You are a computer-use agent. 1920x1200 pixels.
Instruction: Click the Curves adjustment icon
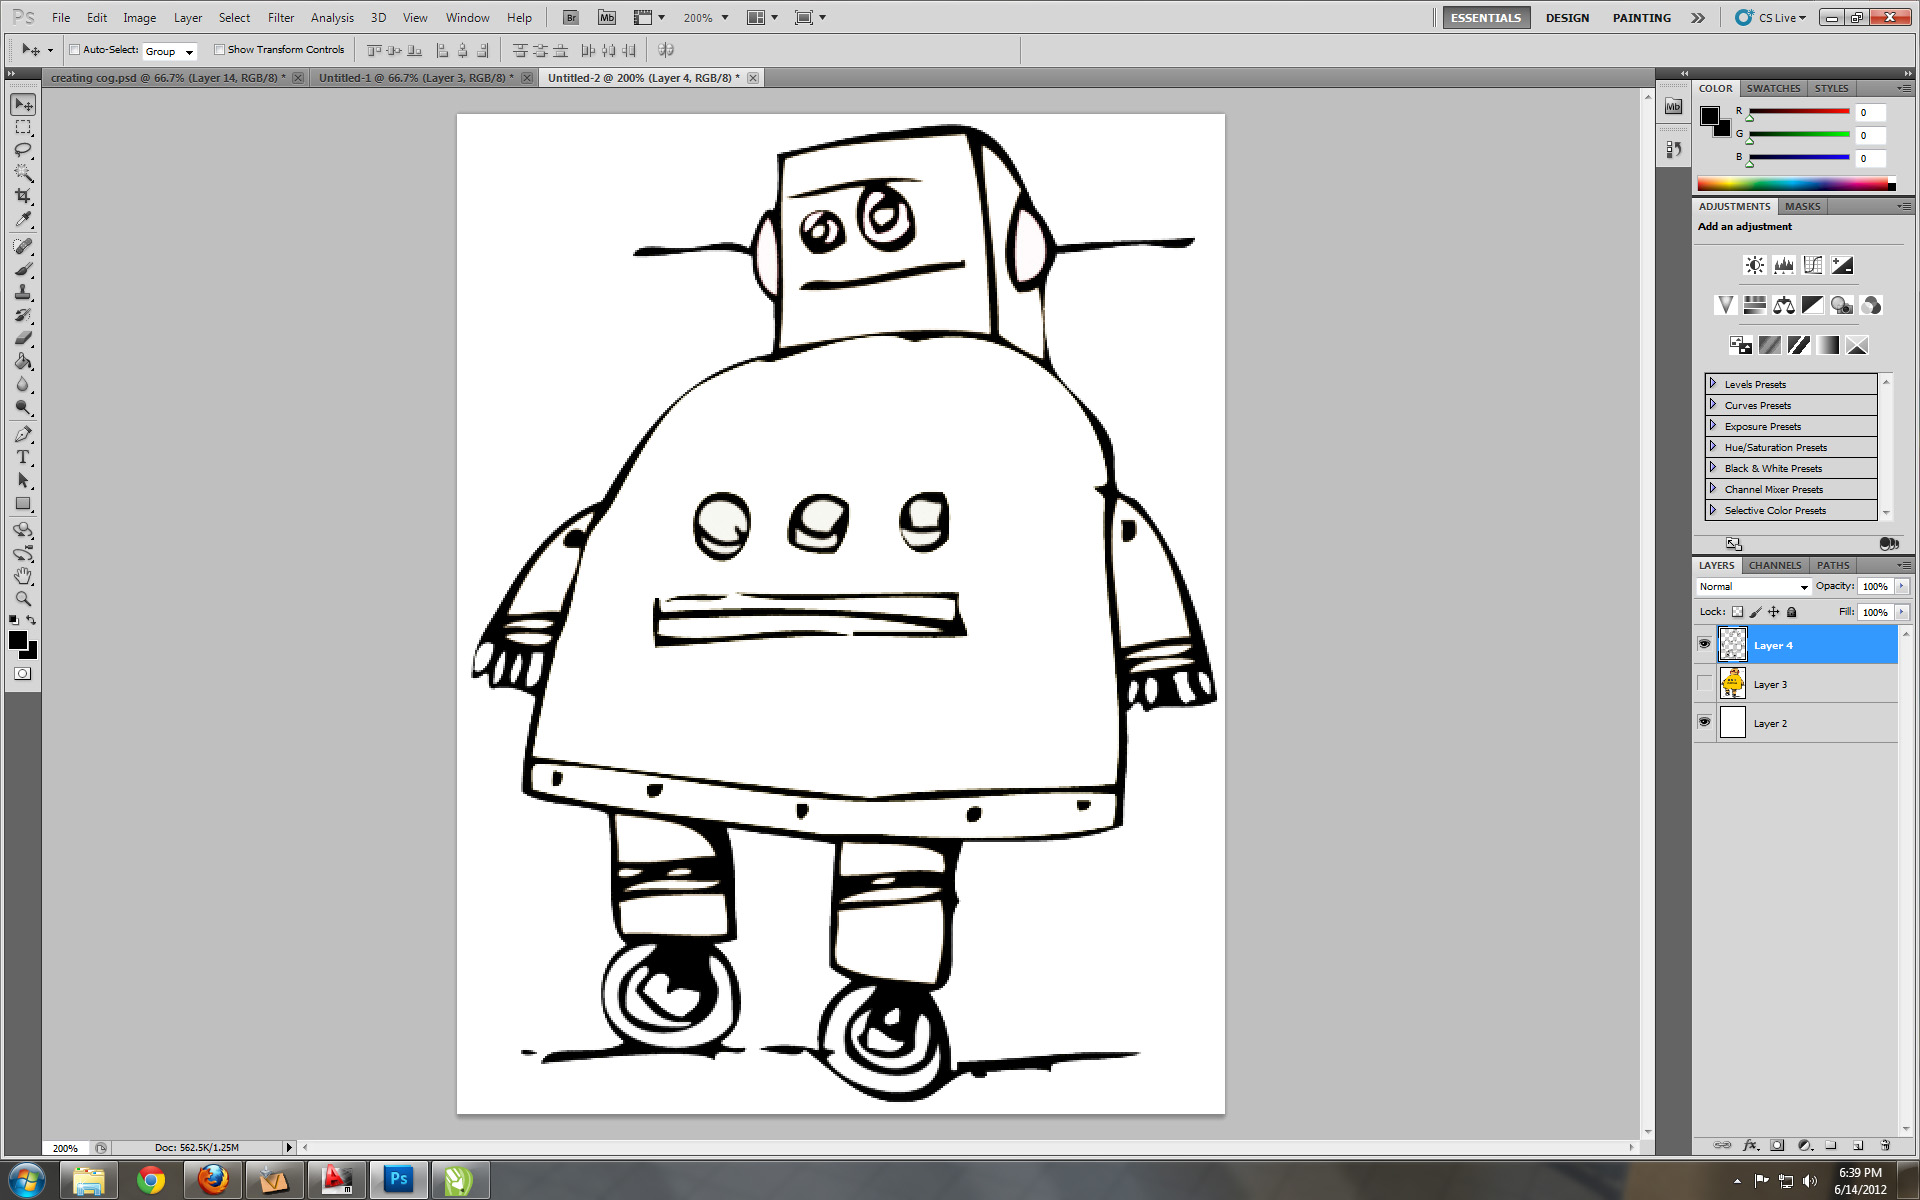(x=1812, y=265)
